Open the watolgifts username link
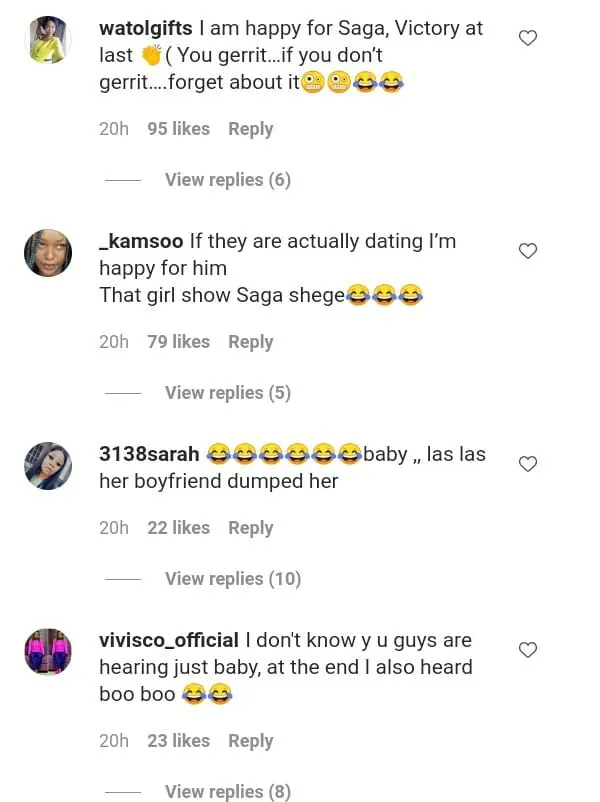Image resolution: width=600 pixels, height=802 pixels. pos(146,28)
